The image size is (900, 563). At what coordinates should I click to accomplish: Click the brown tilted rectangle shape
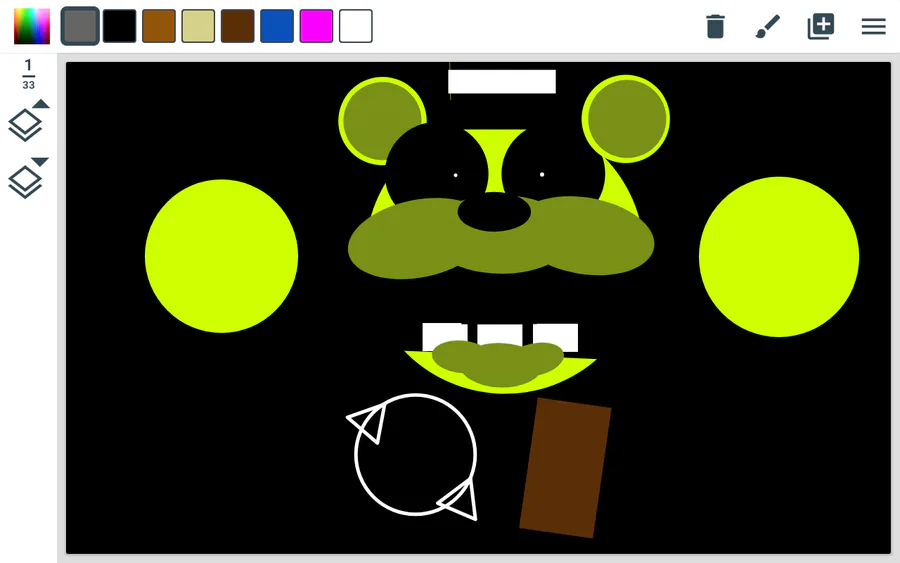coord(565,468)
